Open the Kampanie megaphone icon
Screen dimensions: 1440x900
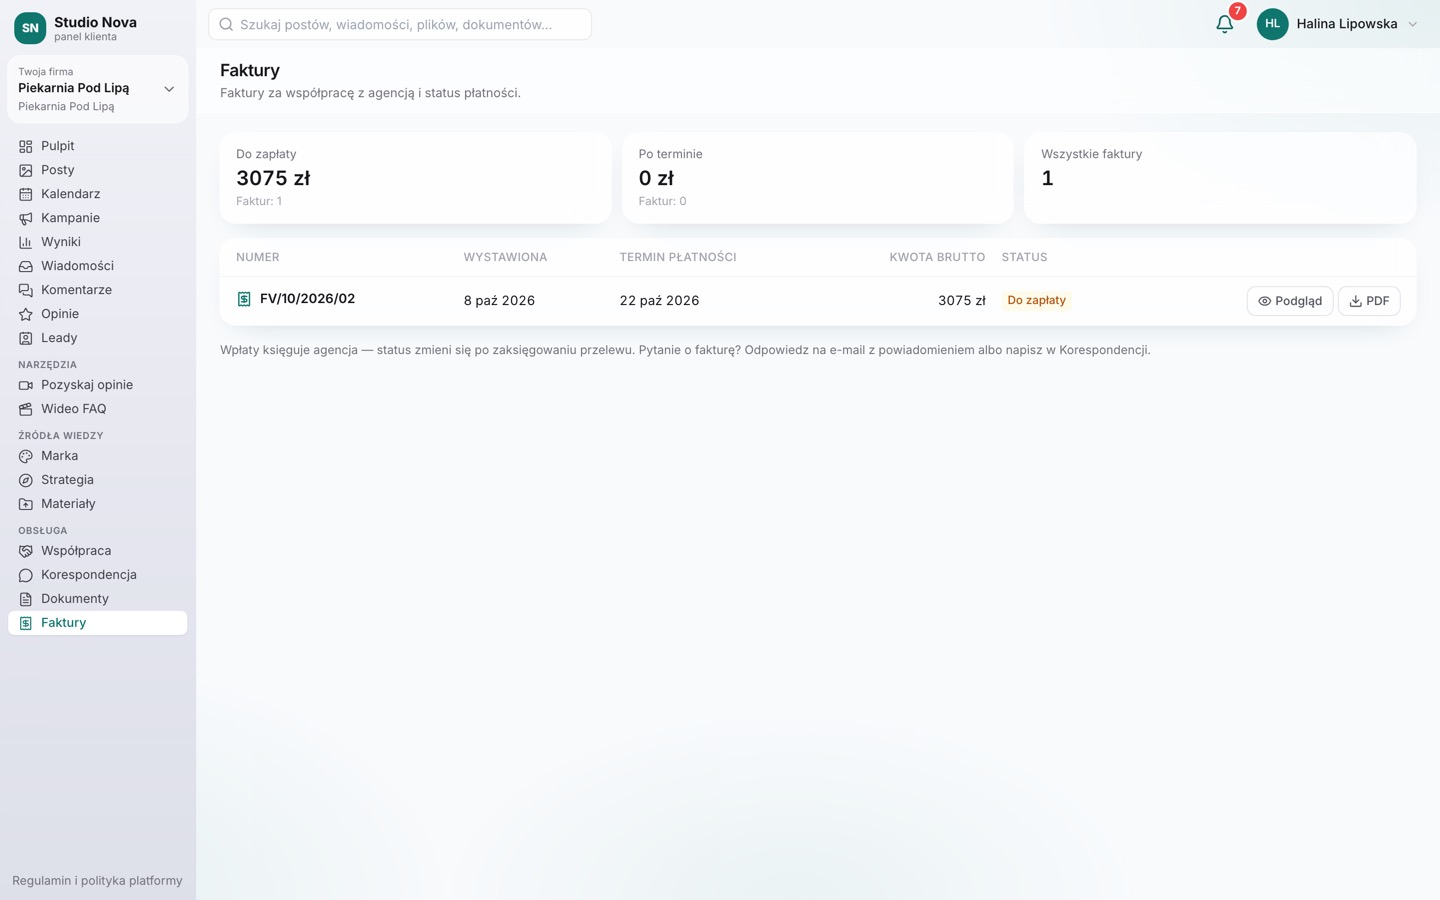pos(26,218)
